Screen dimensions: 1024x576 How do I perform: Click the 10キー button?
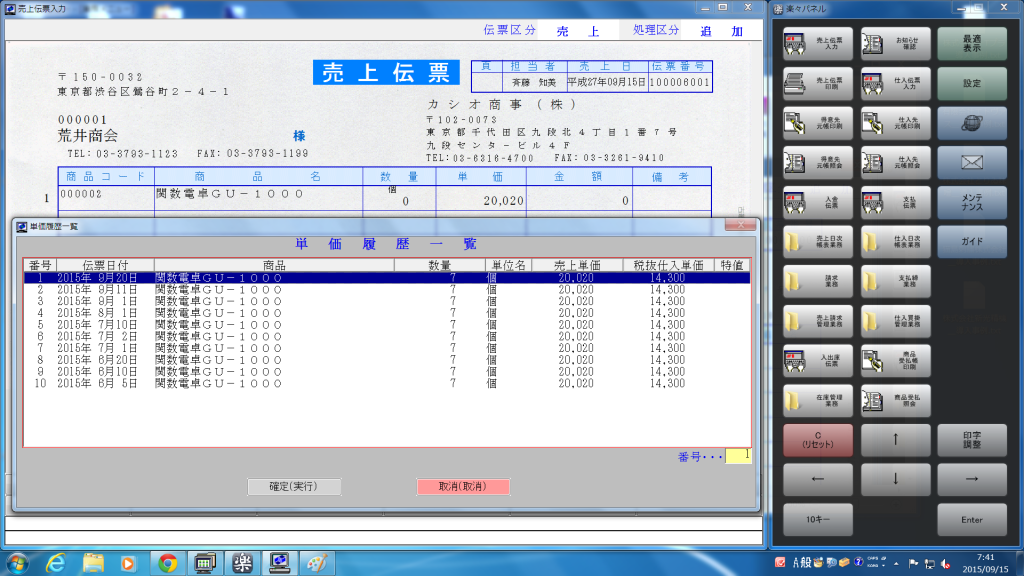tap(818, 520)
